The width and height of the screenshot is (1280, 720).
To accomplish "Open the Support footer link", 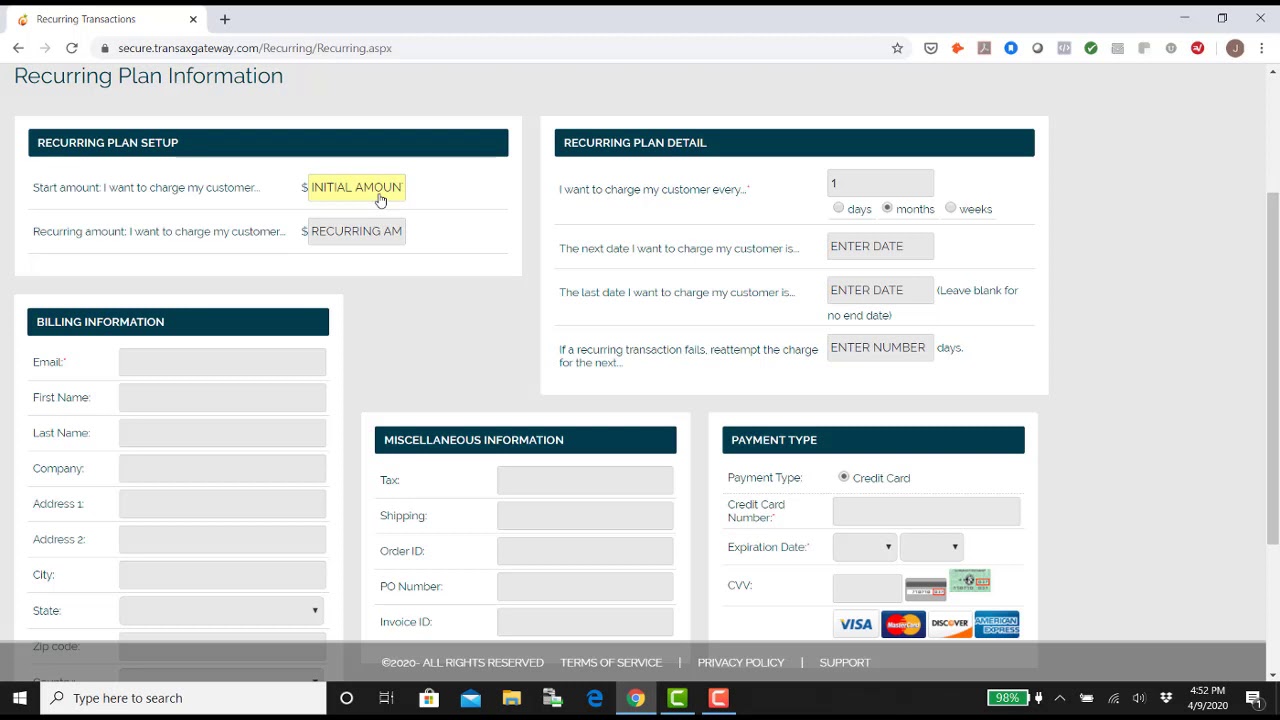I will click(845, 662).
